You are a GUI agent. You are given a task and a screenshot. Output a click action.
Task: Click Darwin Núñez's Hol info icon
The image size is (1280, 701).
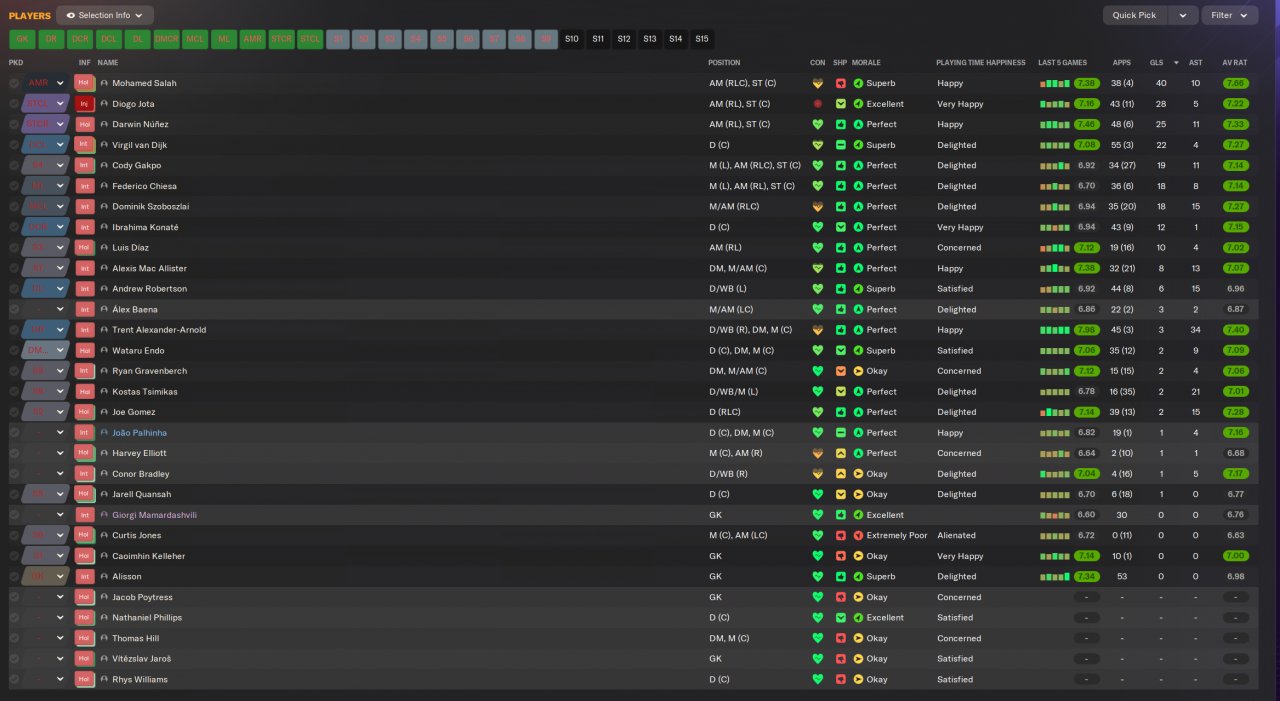pos(84,124)
